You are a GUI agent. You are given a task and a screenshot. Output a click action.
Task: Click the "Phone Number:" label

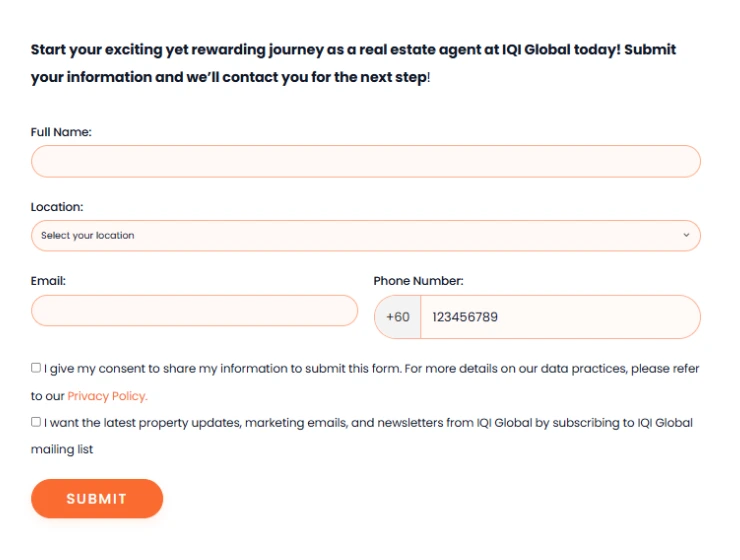418,281
